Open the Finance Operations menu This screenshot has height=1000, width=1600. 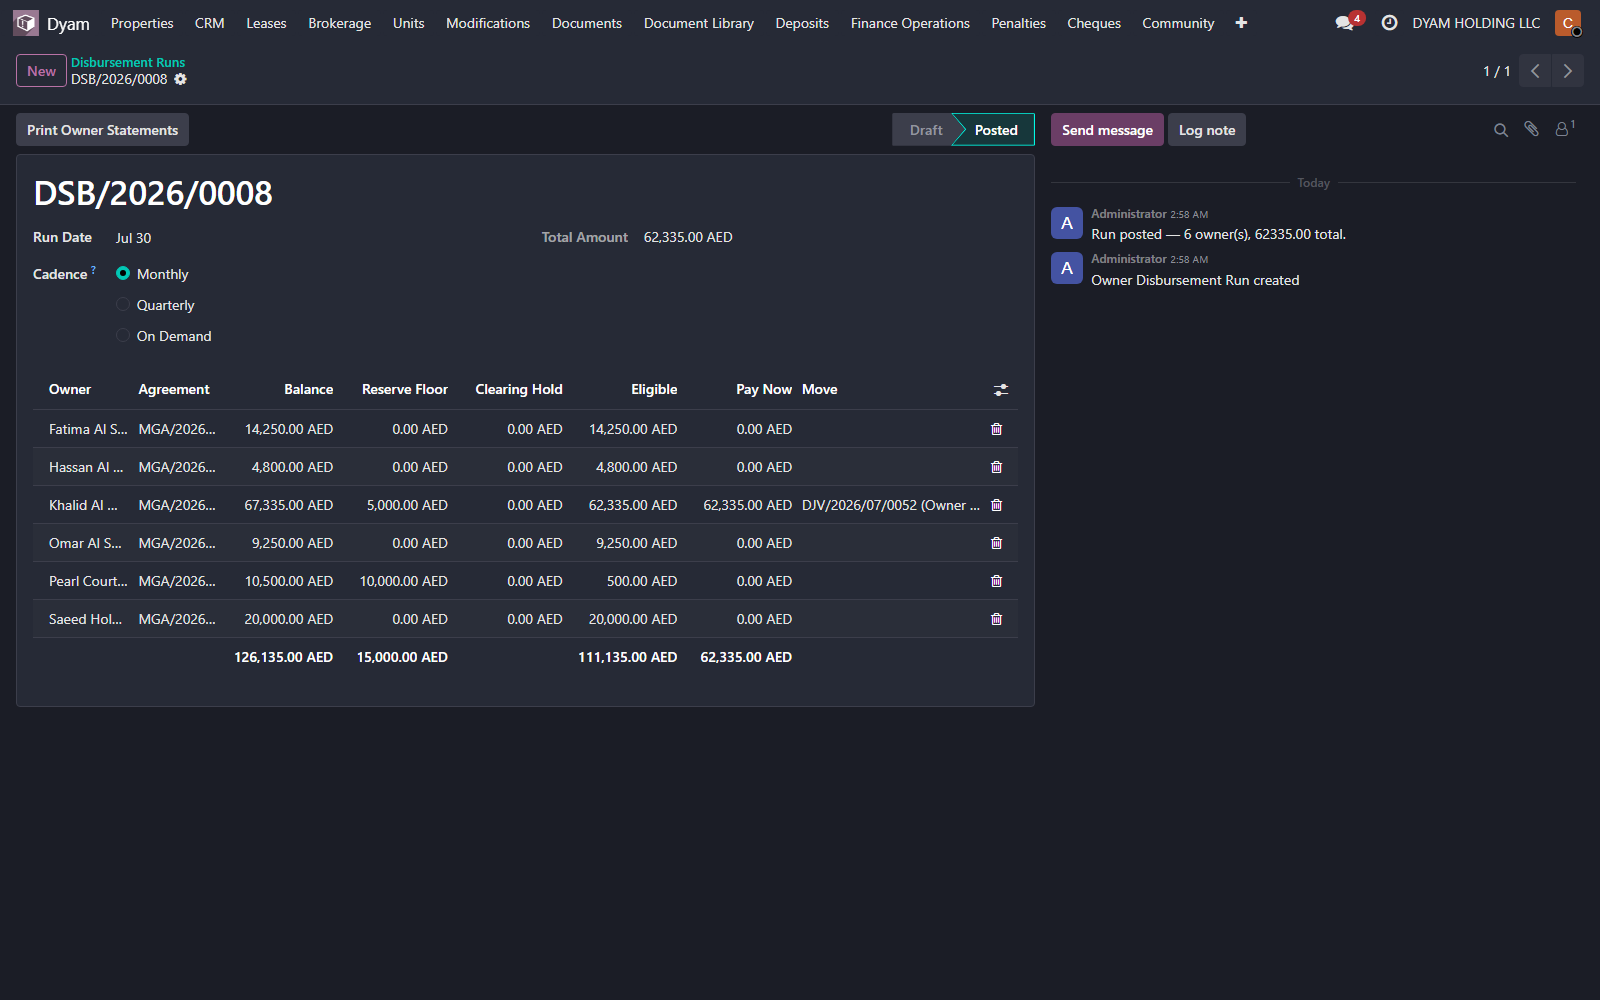coord(910,23)
